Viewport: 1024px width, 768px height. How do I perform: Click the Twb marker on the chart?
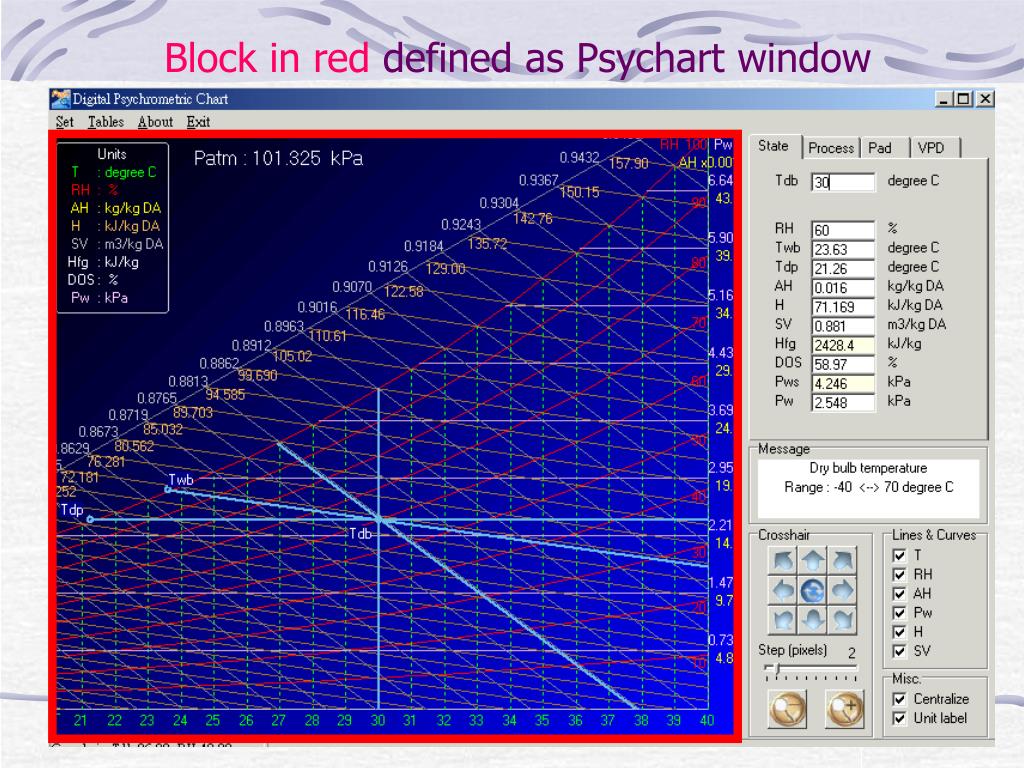click(x=168, y=488)
